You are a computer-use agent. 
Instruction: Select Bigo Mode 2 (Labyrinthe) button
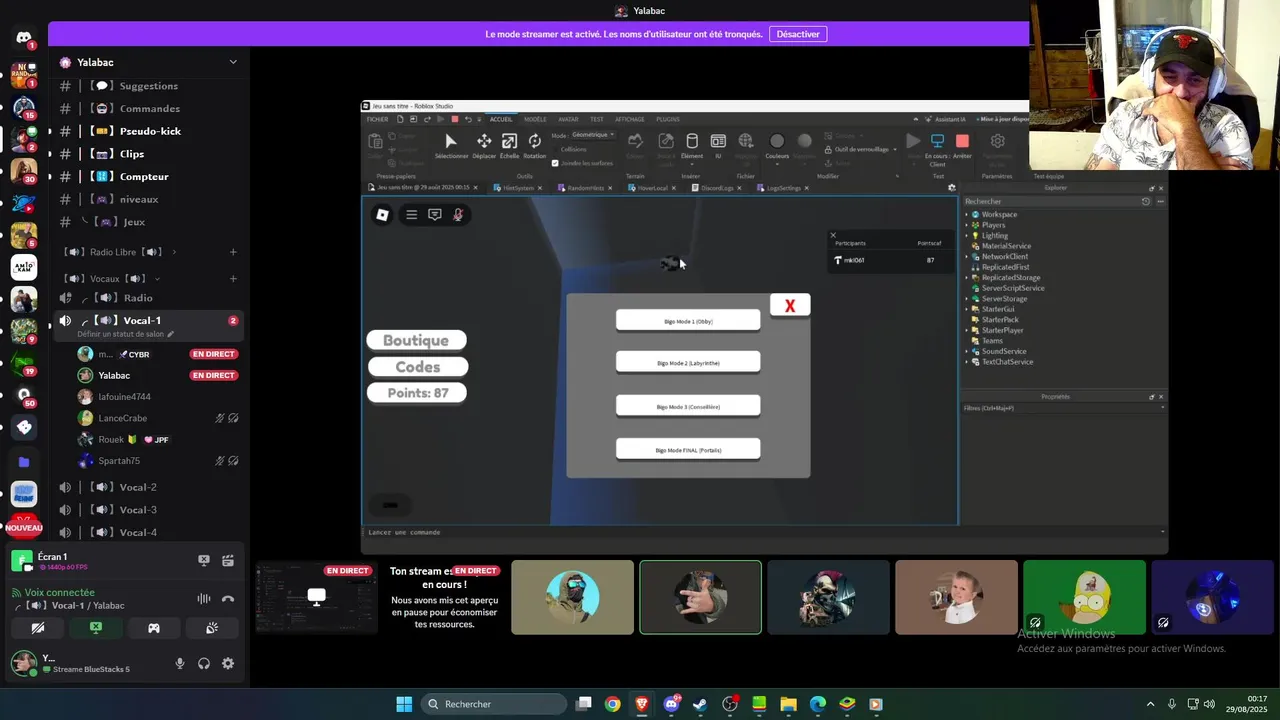pos(688,363)
